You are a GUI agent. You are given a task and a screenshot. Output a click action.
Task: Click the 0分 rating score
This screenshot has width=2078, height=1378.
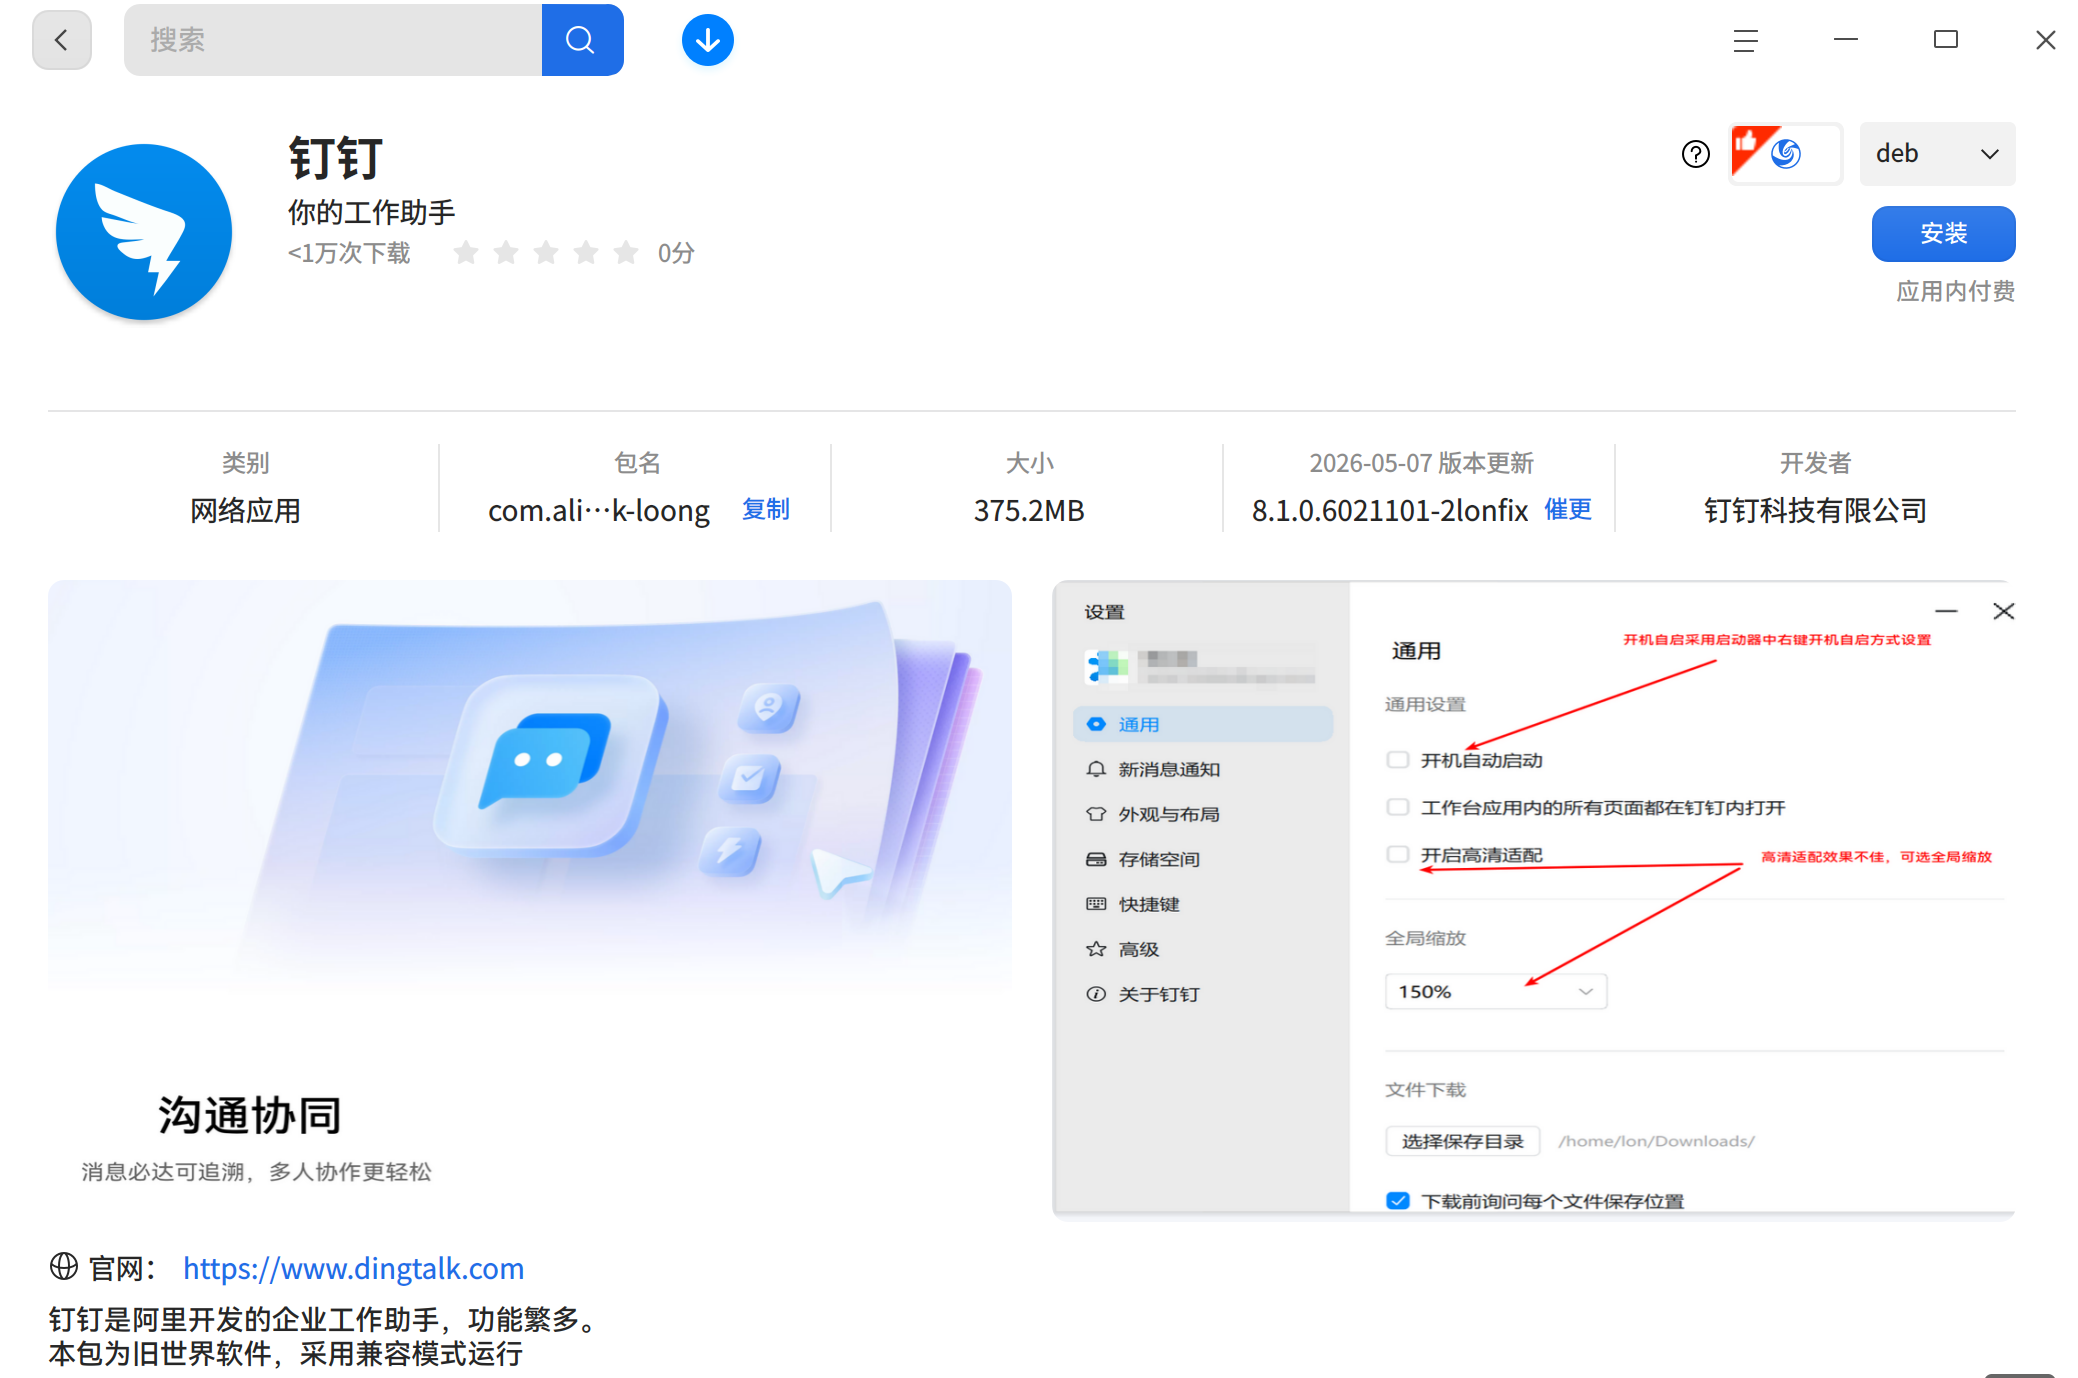point(676,253)
